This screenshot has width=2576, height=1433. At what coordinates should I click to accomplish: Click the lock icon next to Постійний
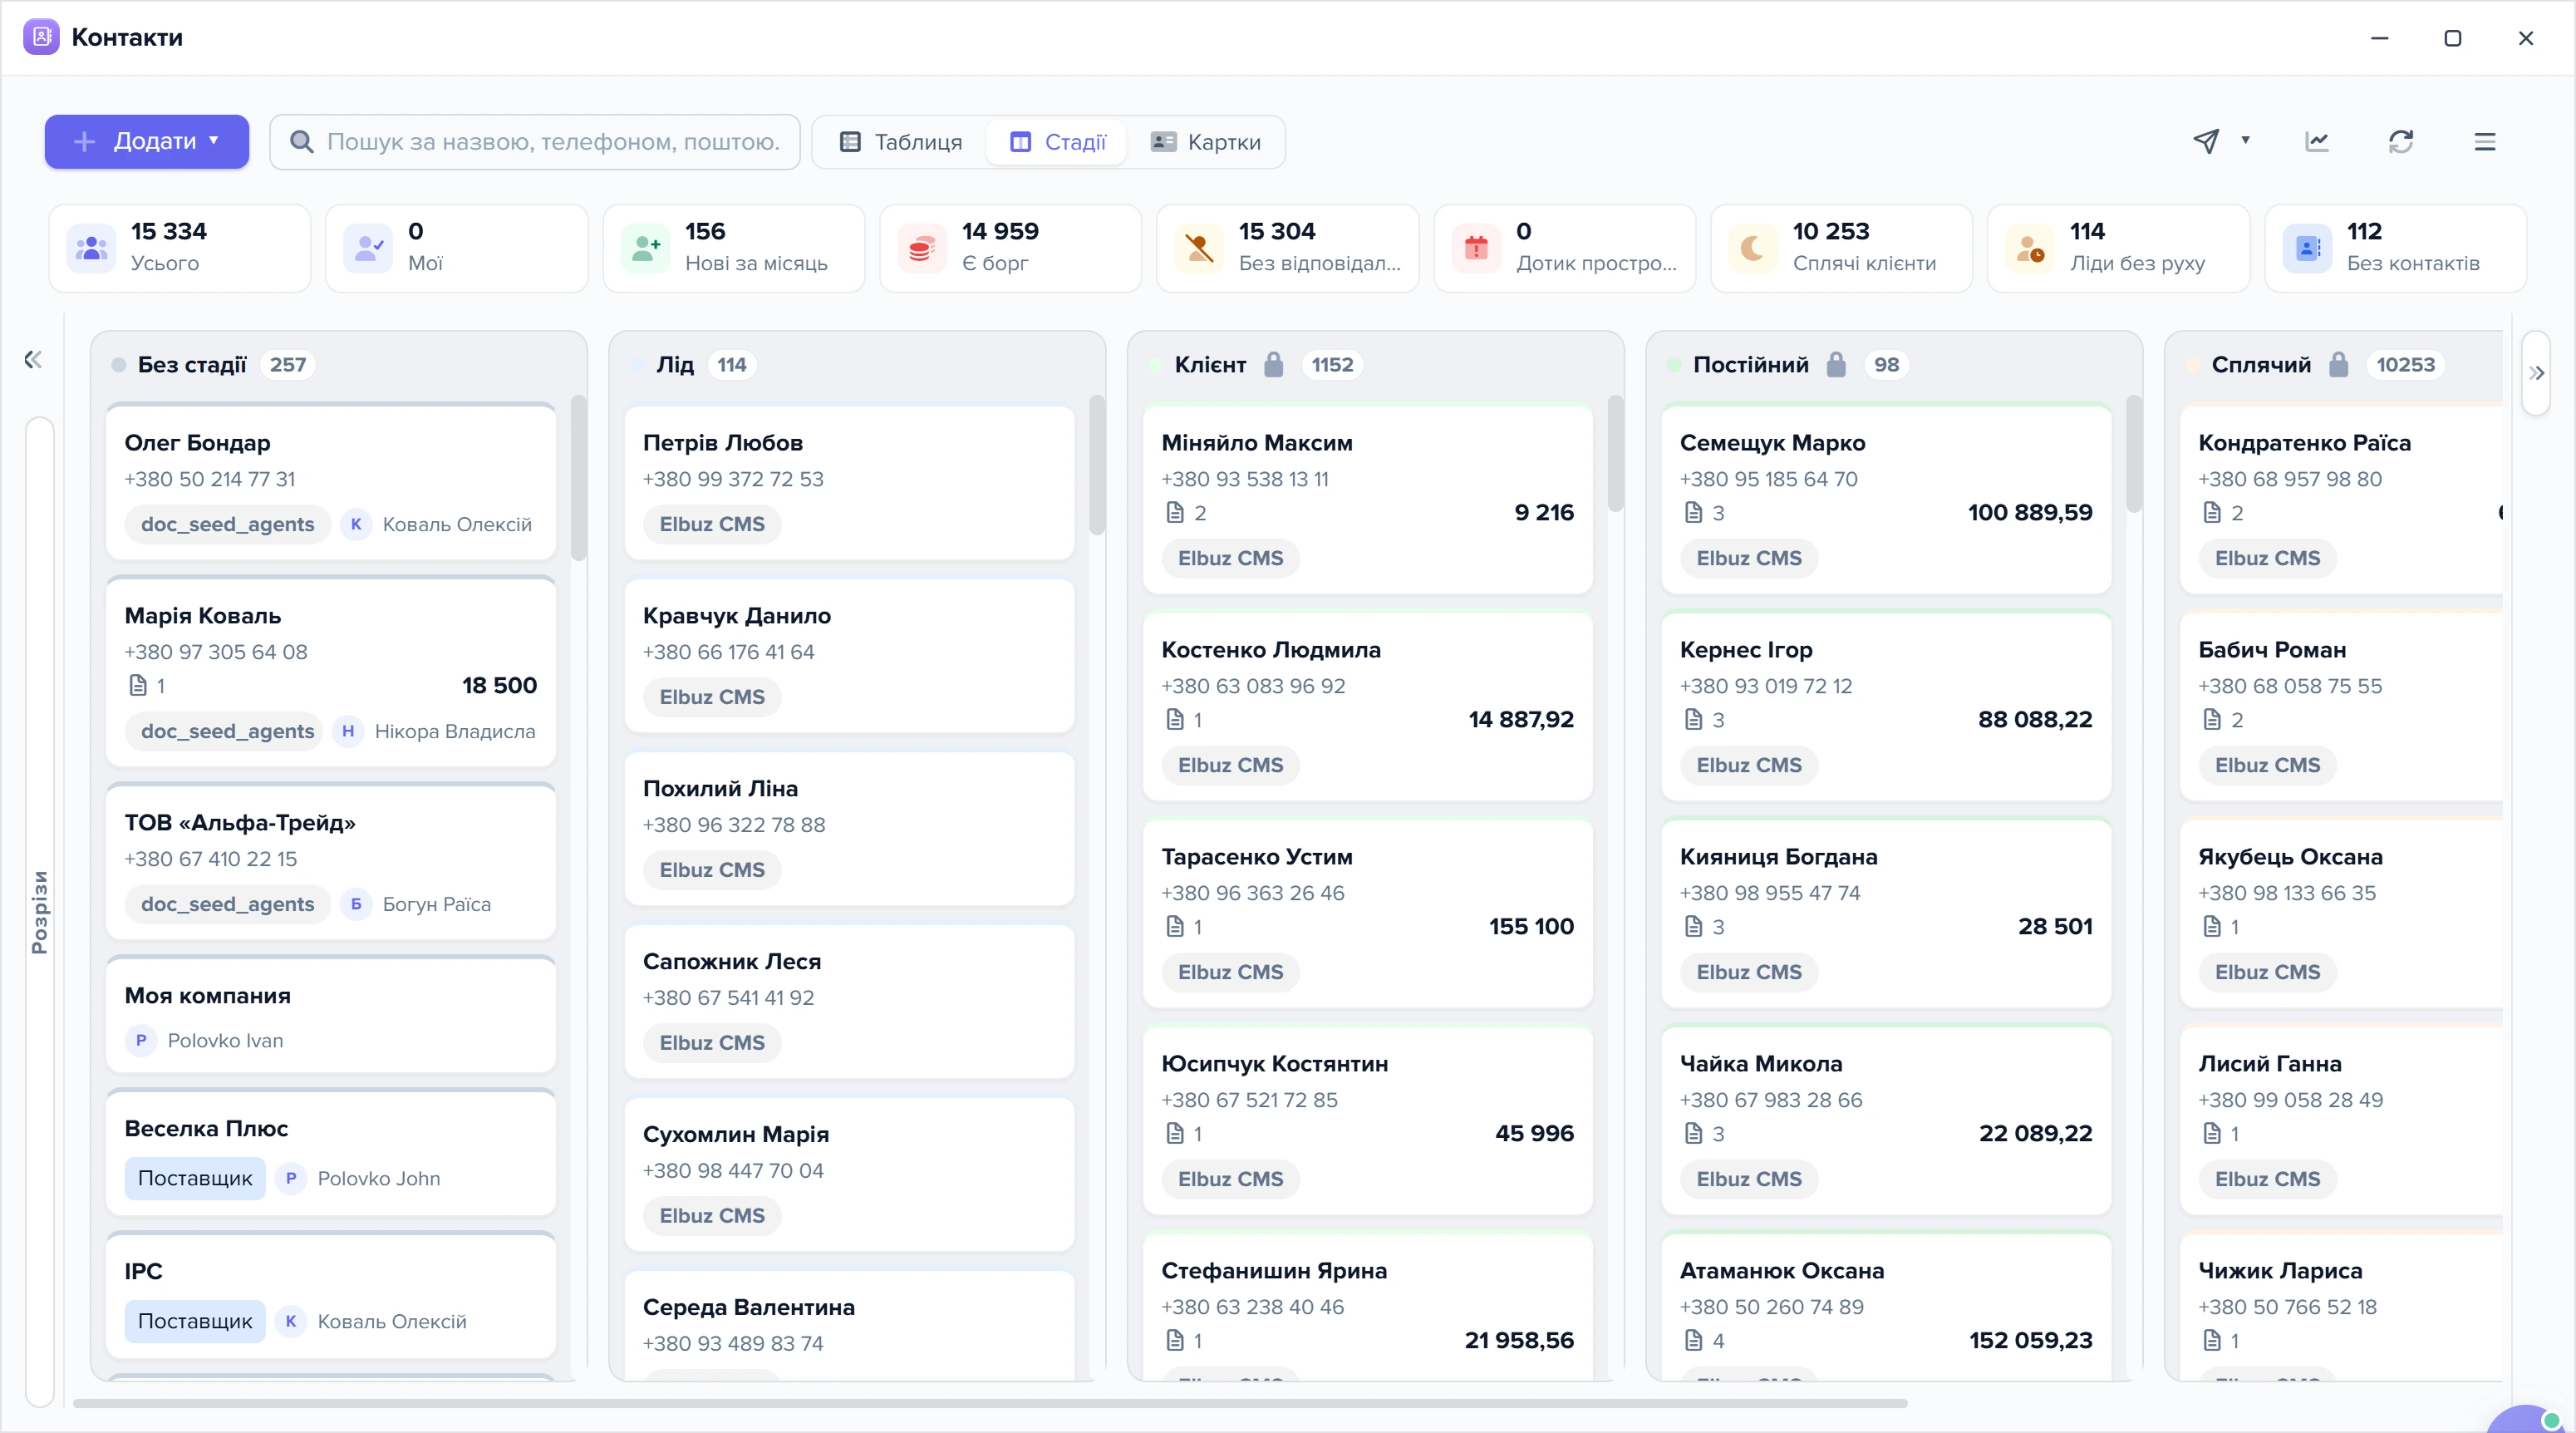(1836, 364)
